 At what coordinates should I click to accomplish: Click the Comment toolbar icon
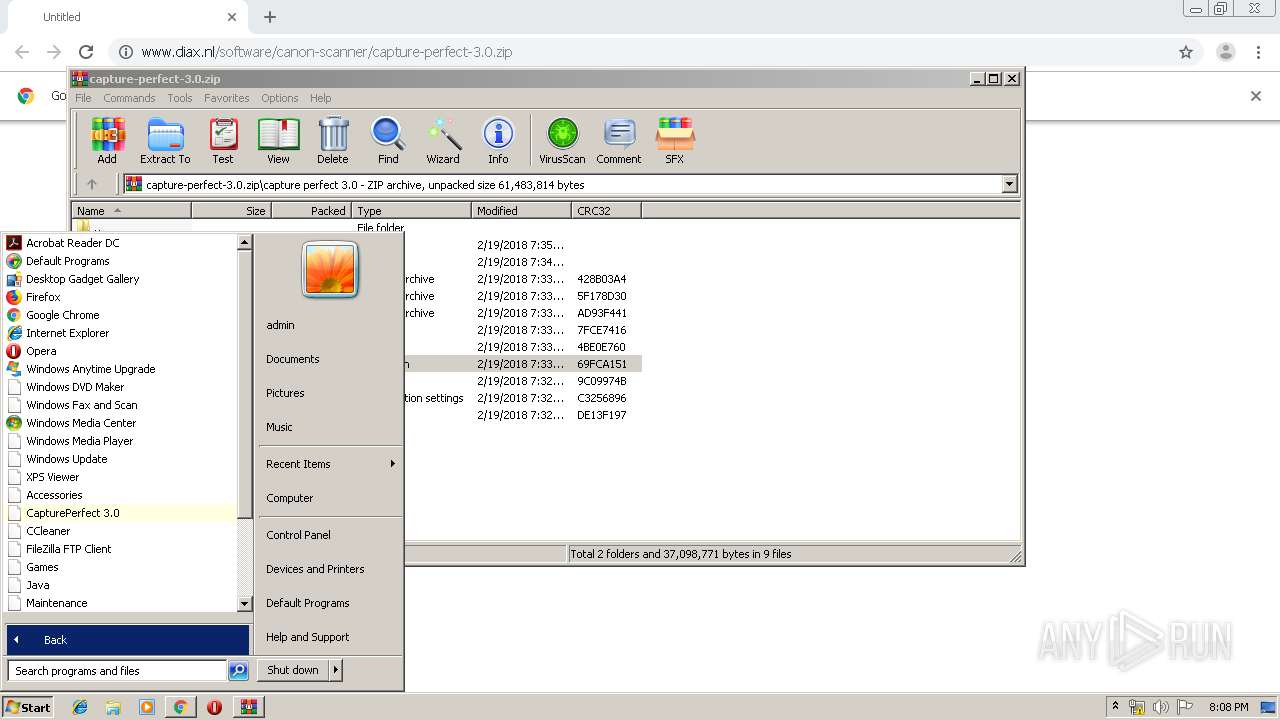[619, 140]
